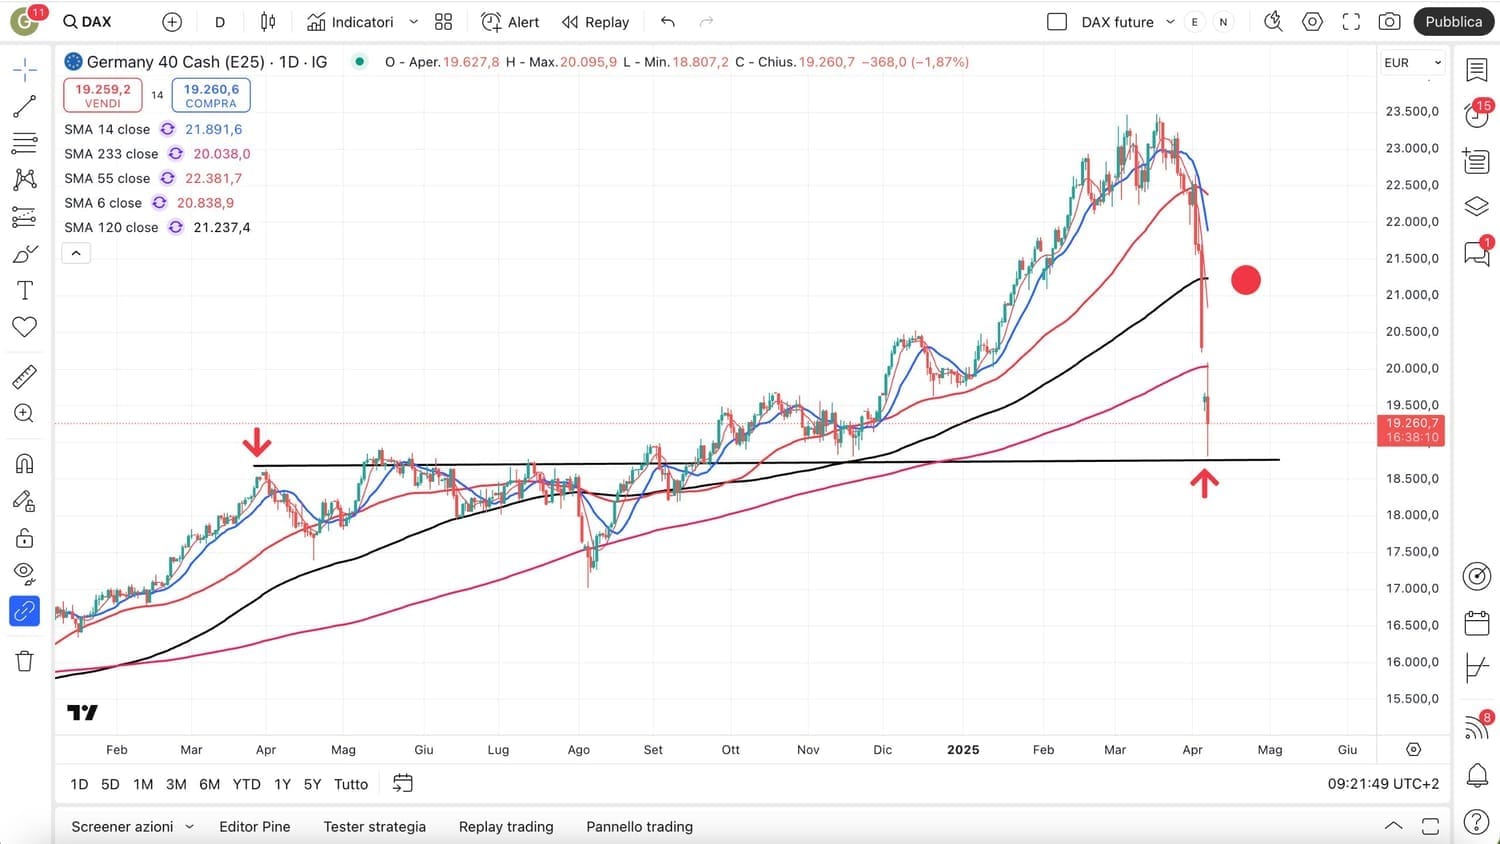
Task: Open the EUR currency dropdown
Action: click(1412, 63)
